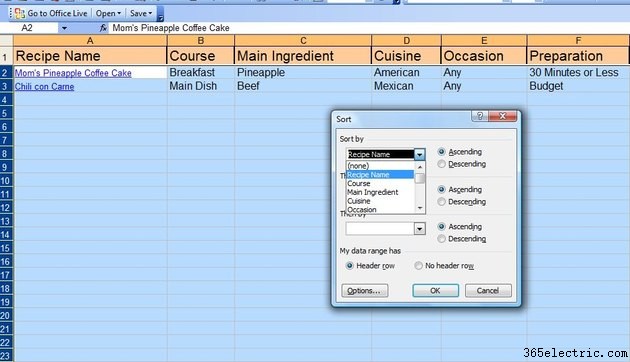Click the Course header cell
Viewport: 630px width, 362px height.
tap(200, 56)
